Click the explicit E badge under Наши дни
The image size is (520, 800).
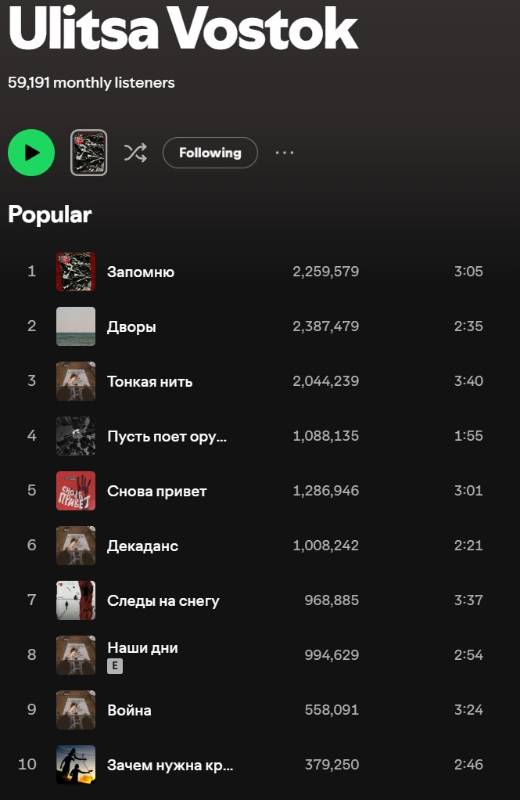115,665
